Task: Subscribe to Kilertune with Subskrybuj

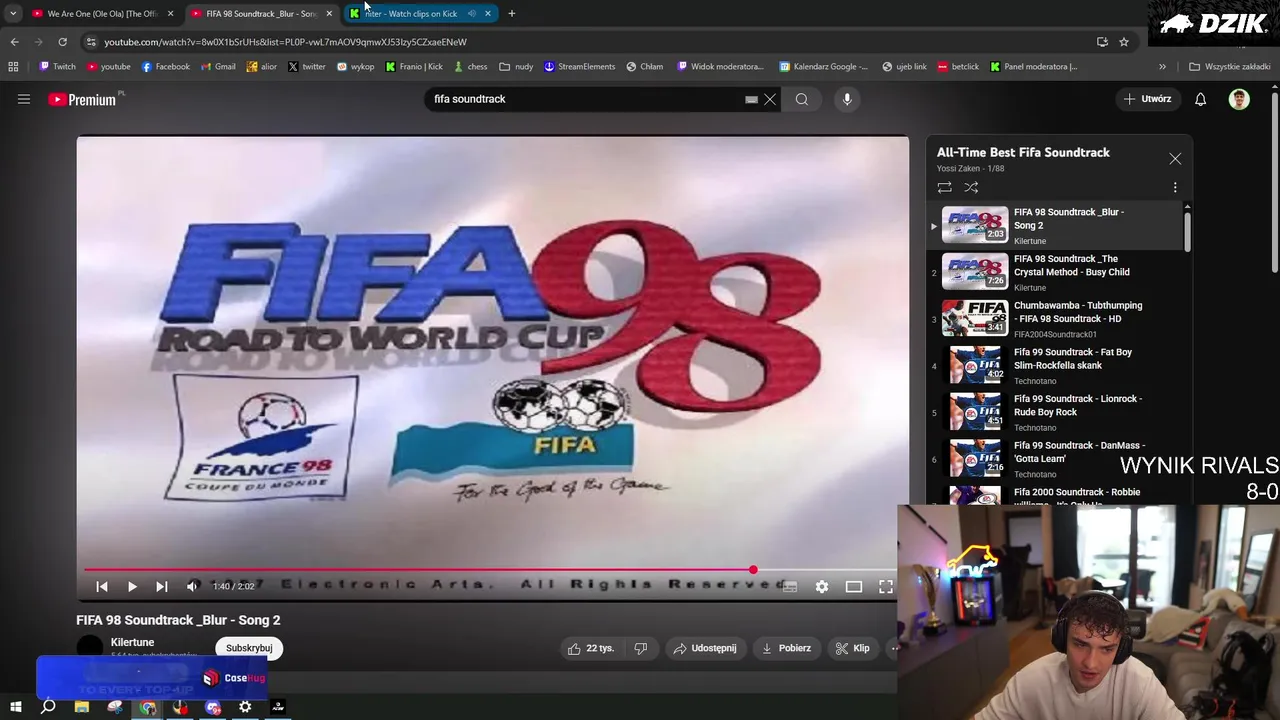Action: pos(249,648)
